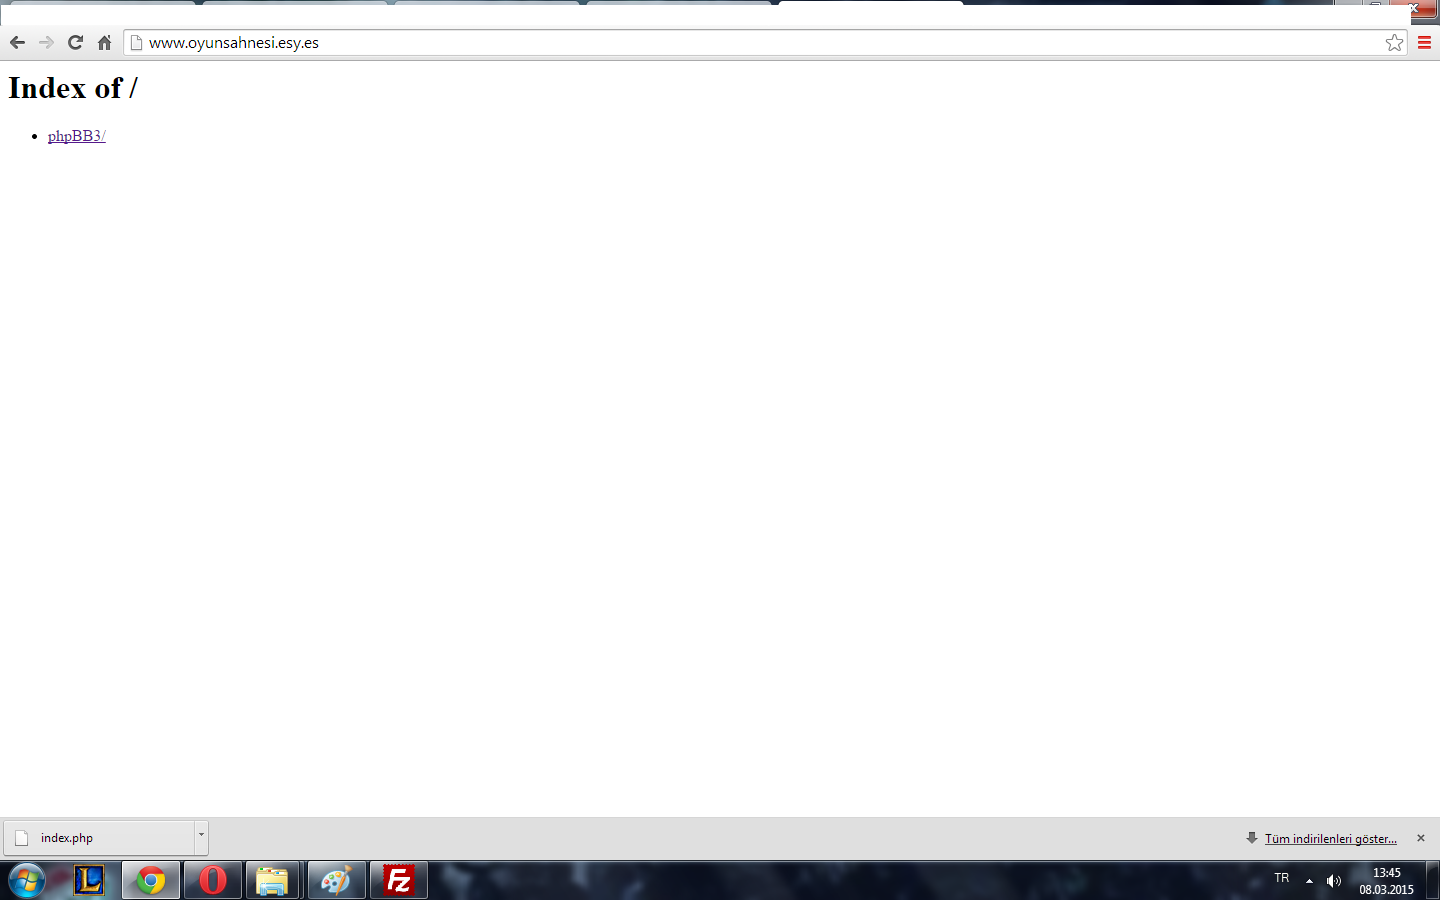Open Opera browser from taskbar

(213, 881)
